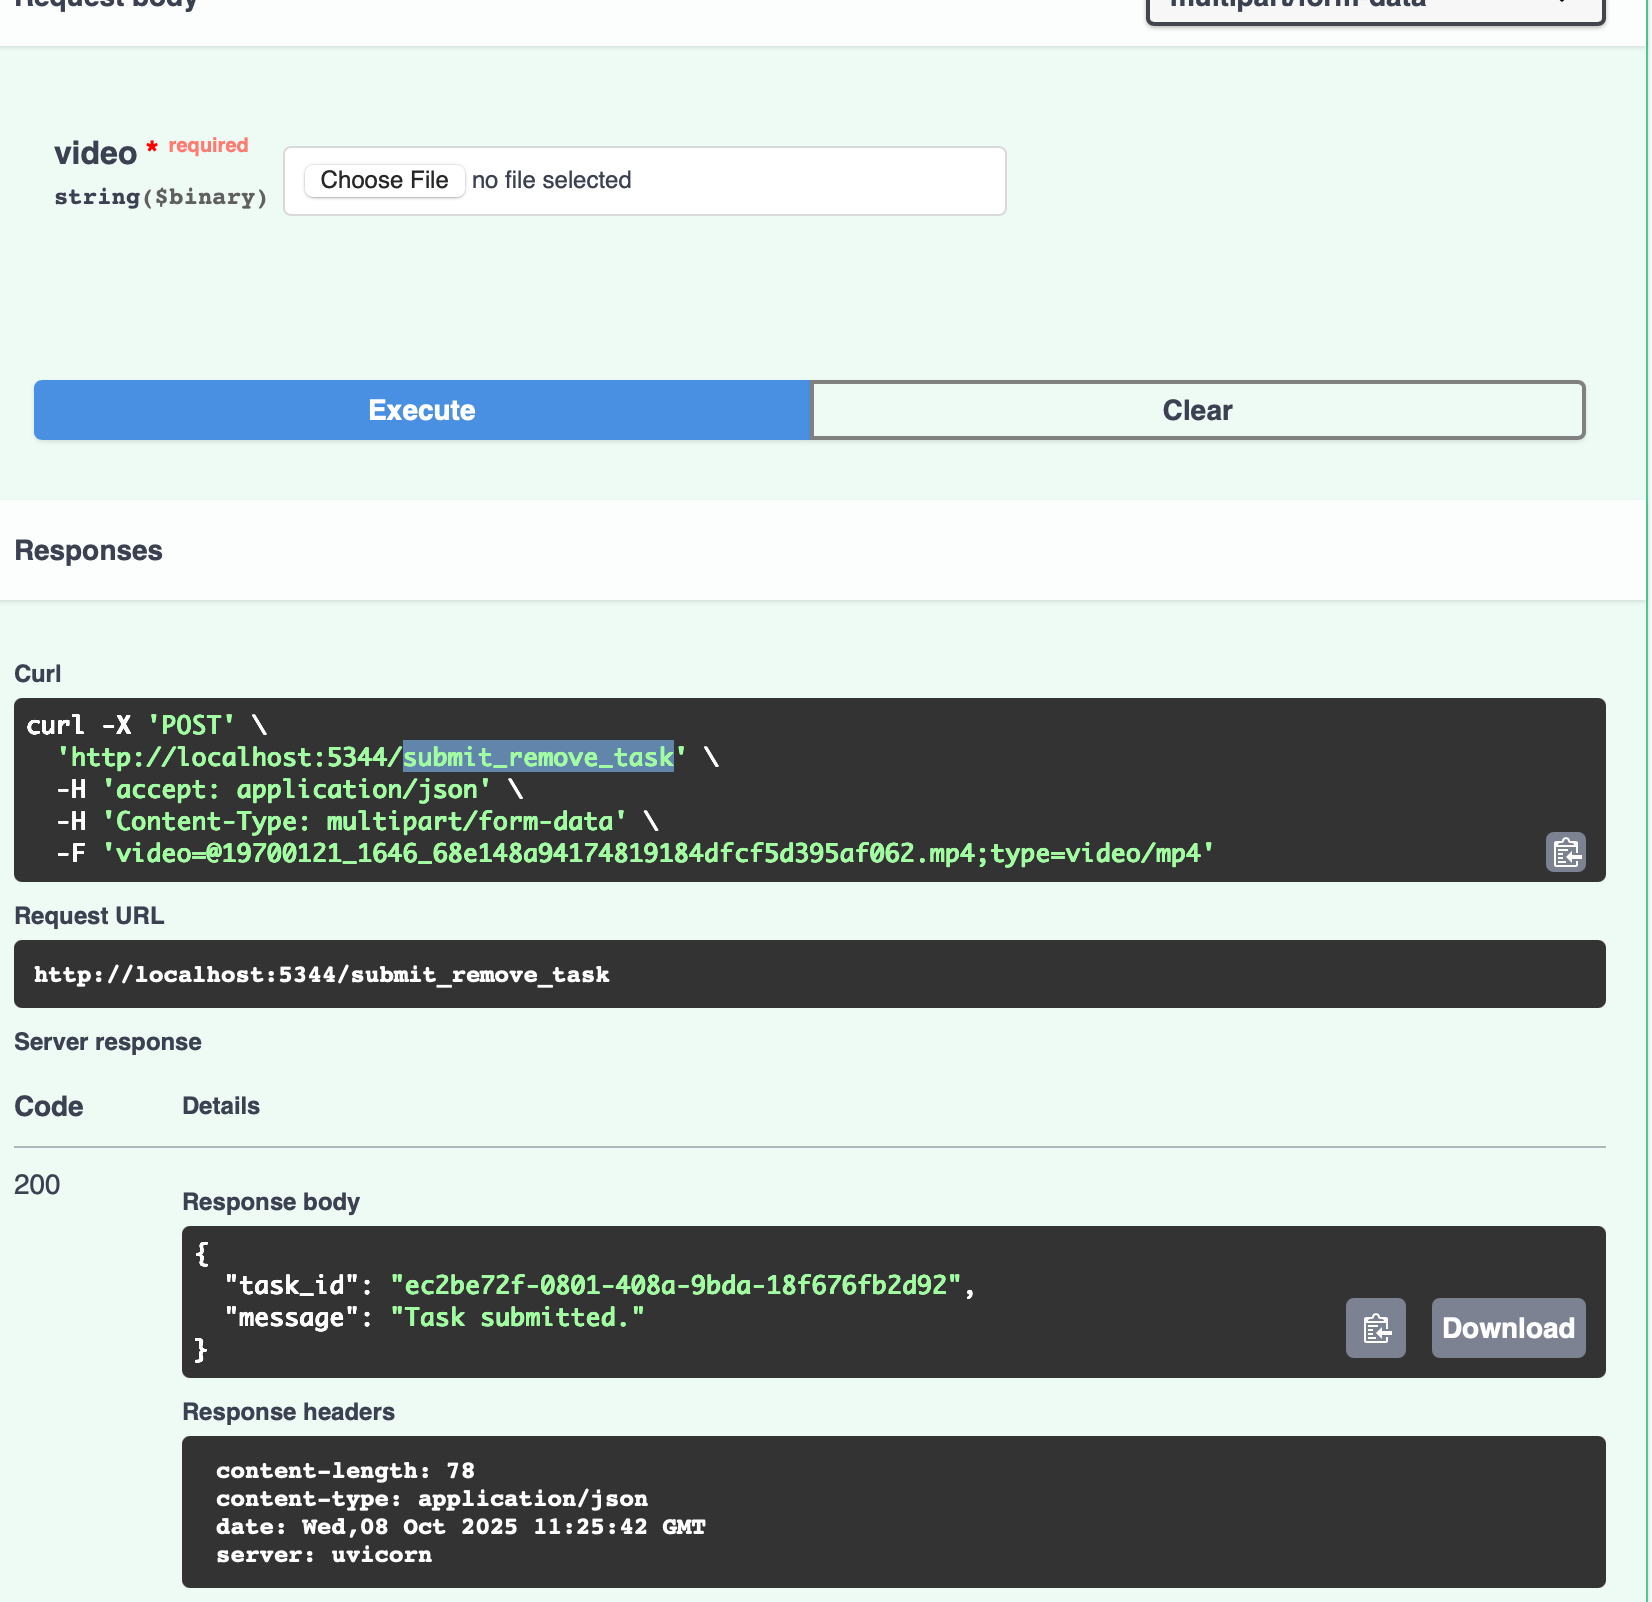This screenshot has width=1652, height=1602.
Task: Download the response body
Action: (x=1507, y=1328)
